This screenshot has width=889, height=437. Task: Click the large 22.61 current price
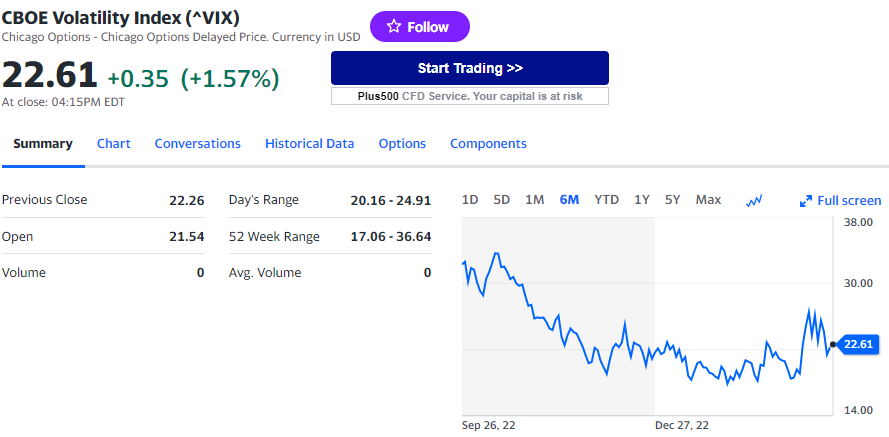click(x=49, y=75)
